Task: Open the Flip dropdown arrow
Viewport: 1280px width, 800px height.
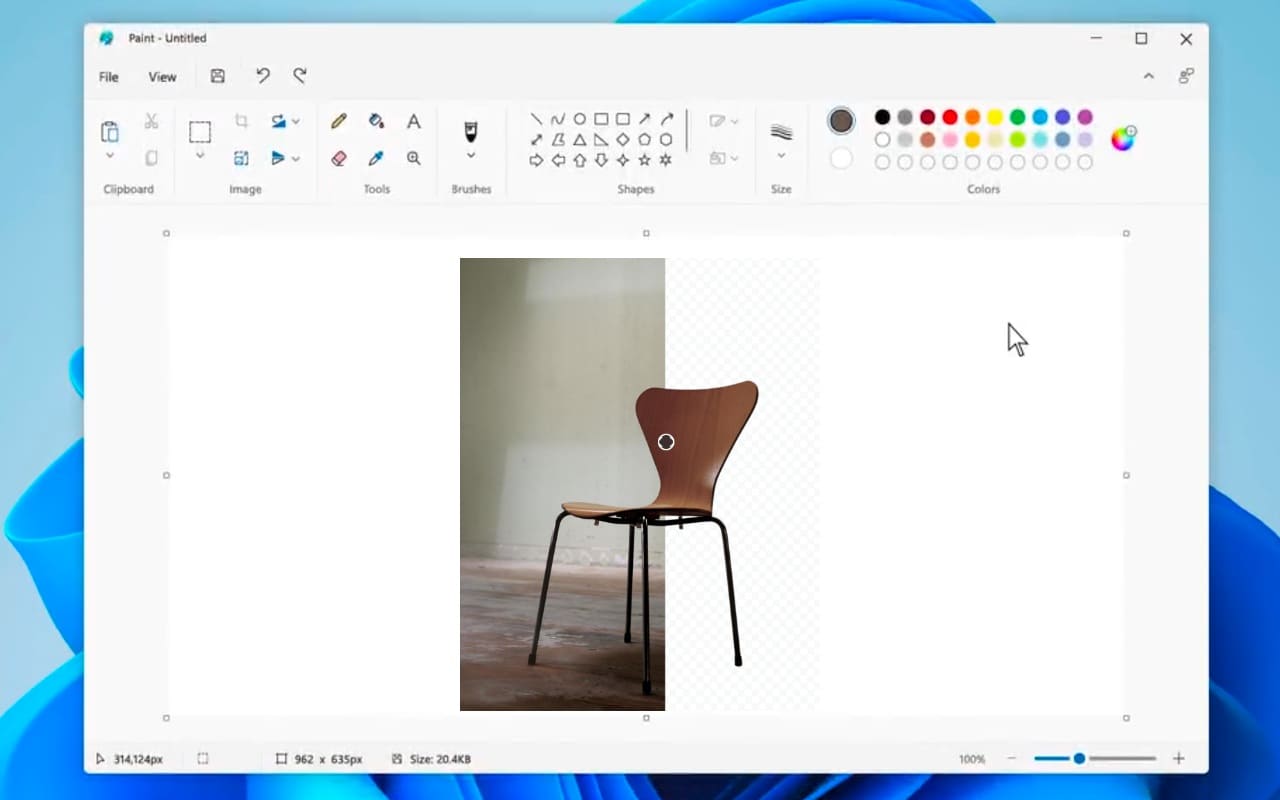Action: click(x=296, y=159)
